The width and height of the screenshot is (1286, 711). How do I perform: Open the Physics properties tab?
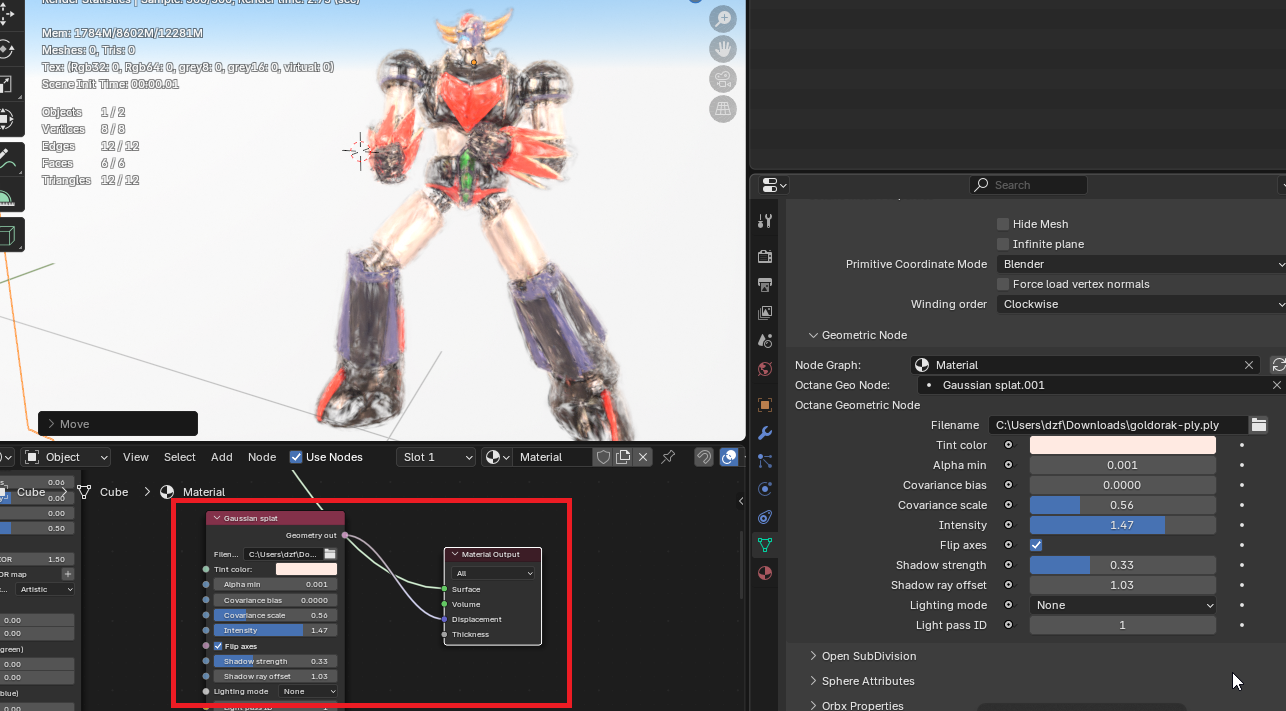pos(765,489)
